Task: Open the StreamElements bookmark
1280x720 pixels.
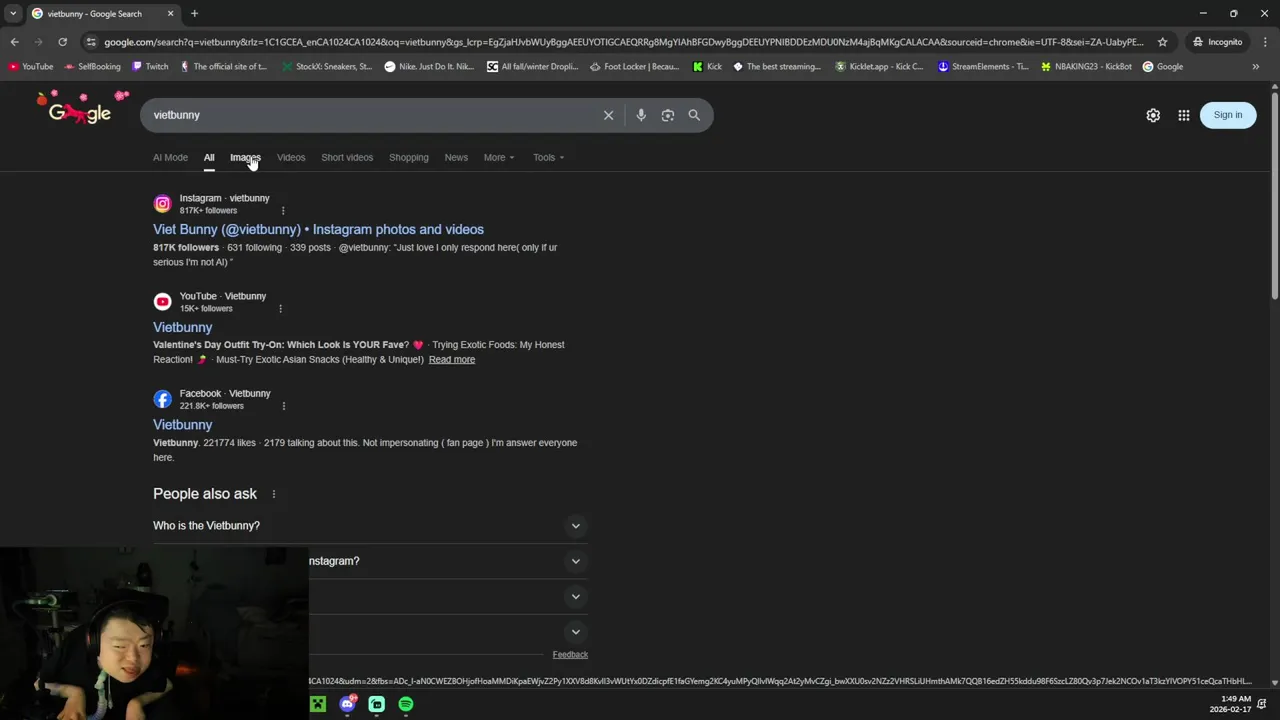Action: point(983,67)
